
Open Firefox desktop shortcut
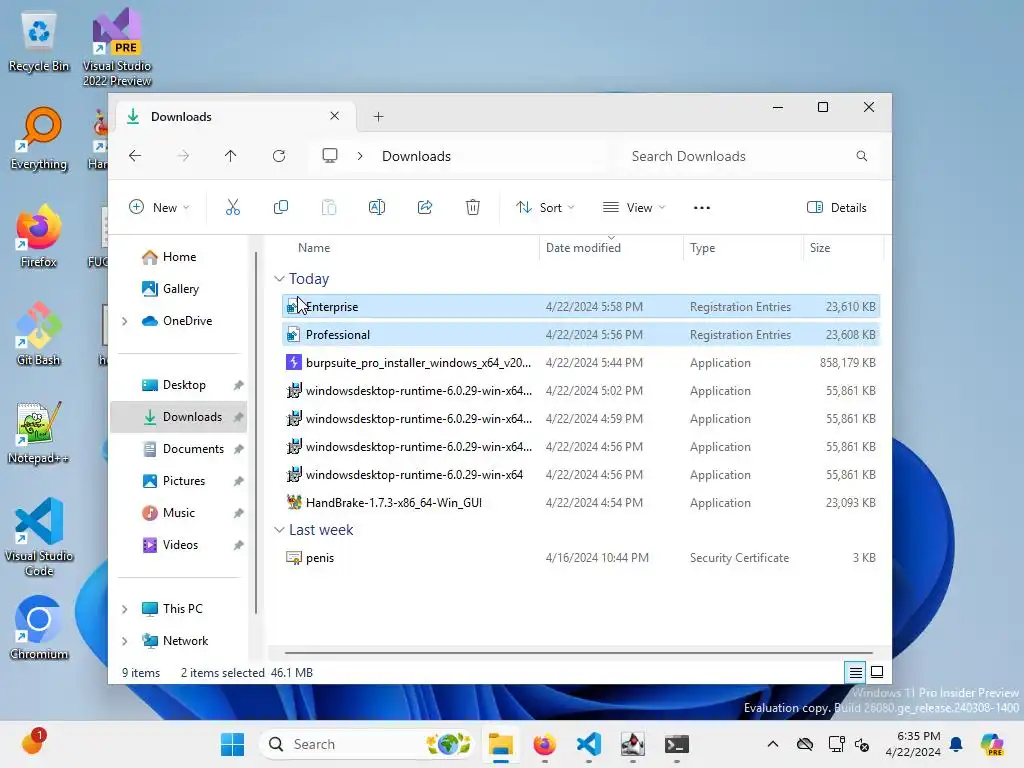[39, 236]
